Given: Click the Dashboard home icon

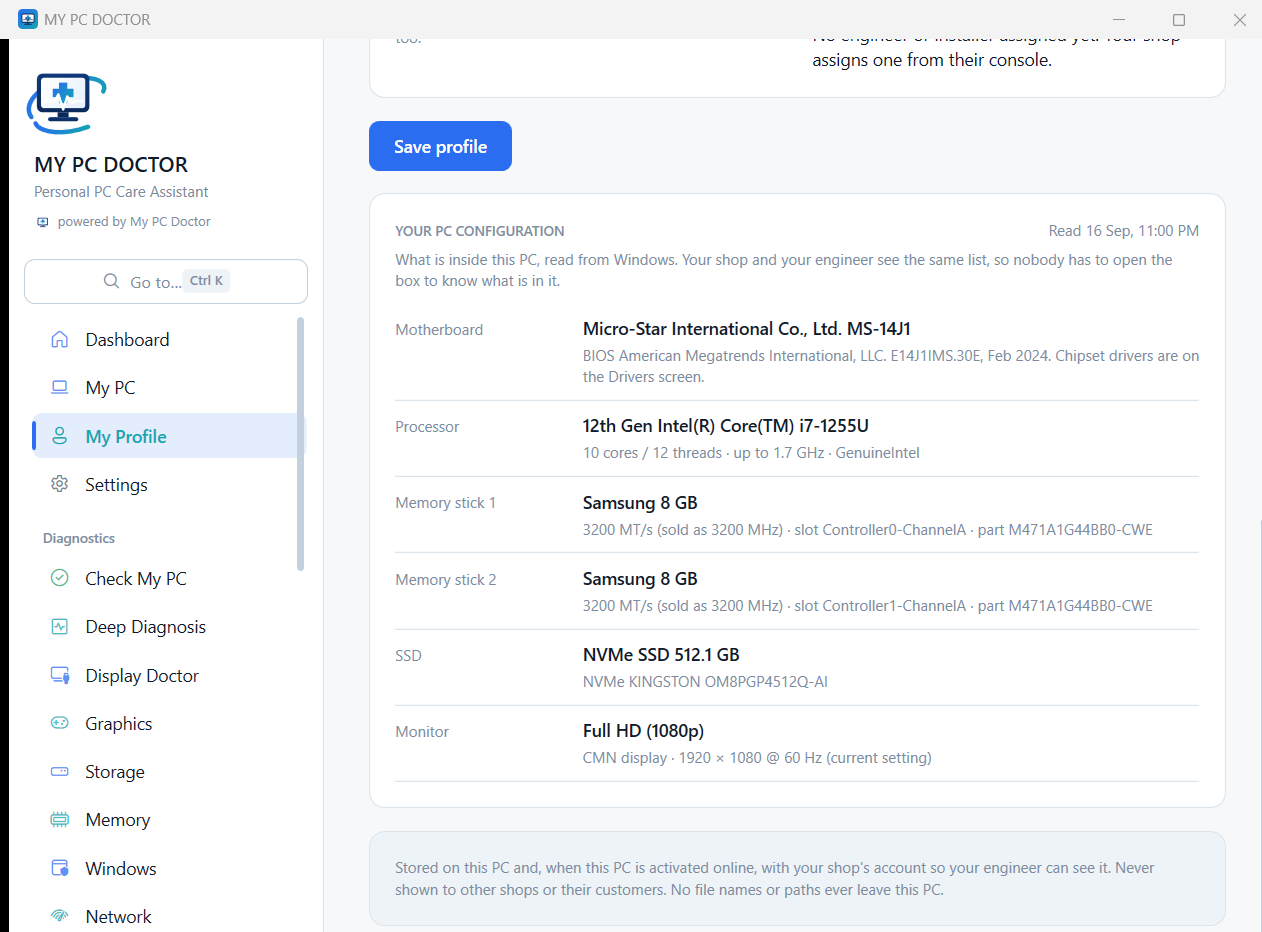Looking at the screenshot, I should point(59,339).
